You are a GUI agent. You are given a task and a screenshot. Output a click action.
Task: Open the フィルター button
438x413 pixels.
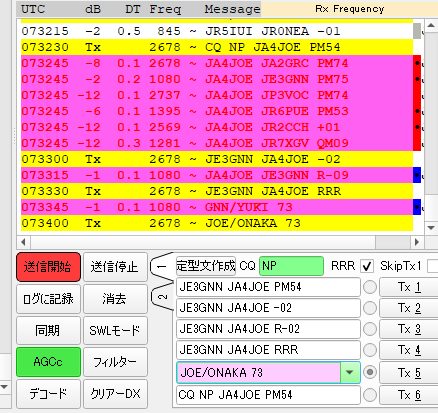(115, 362)
